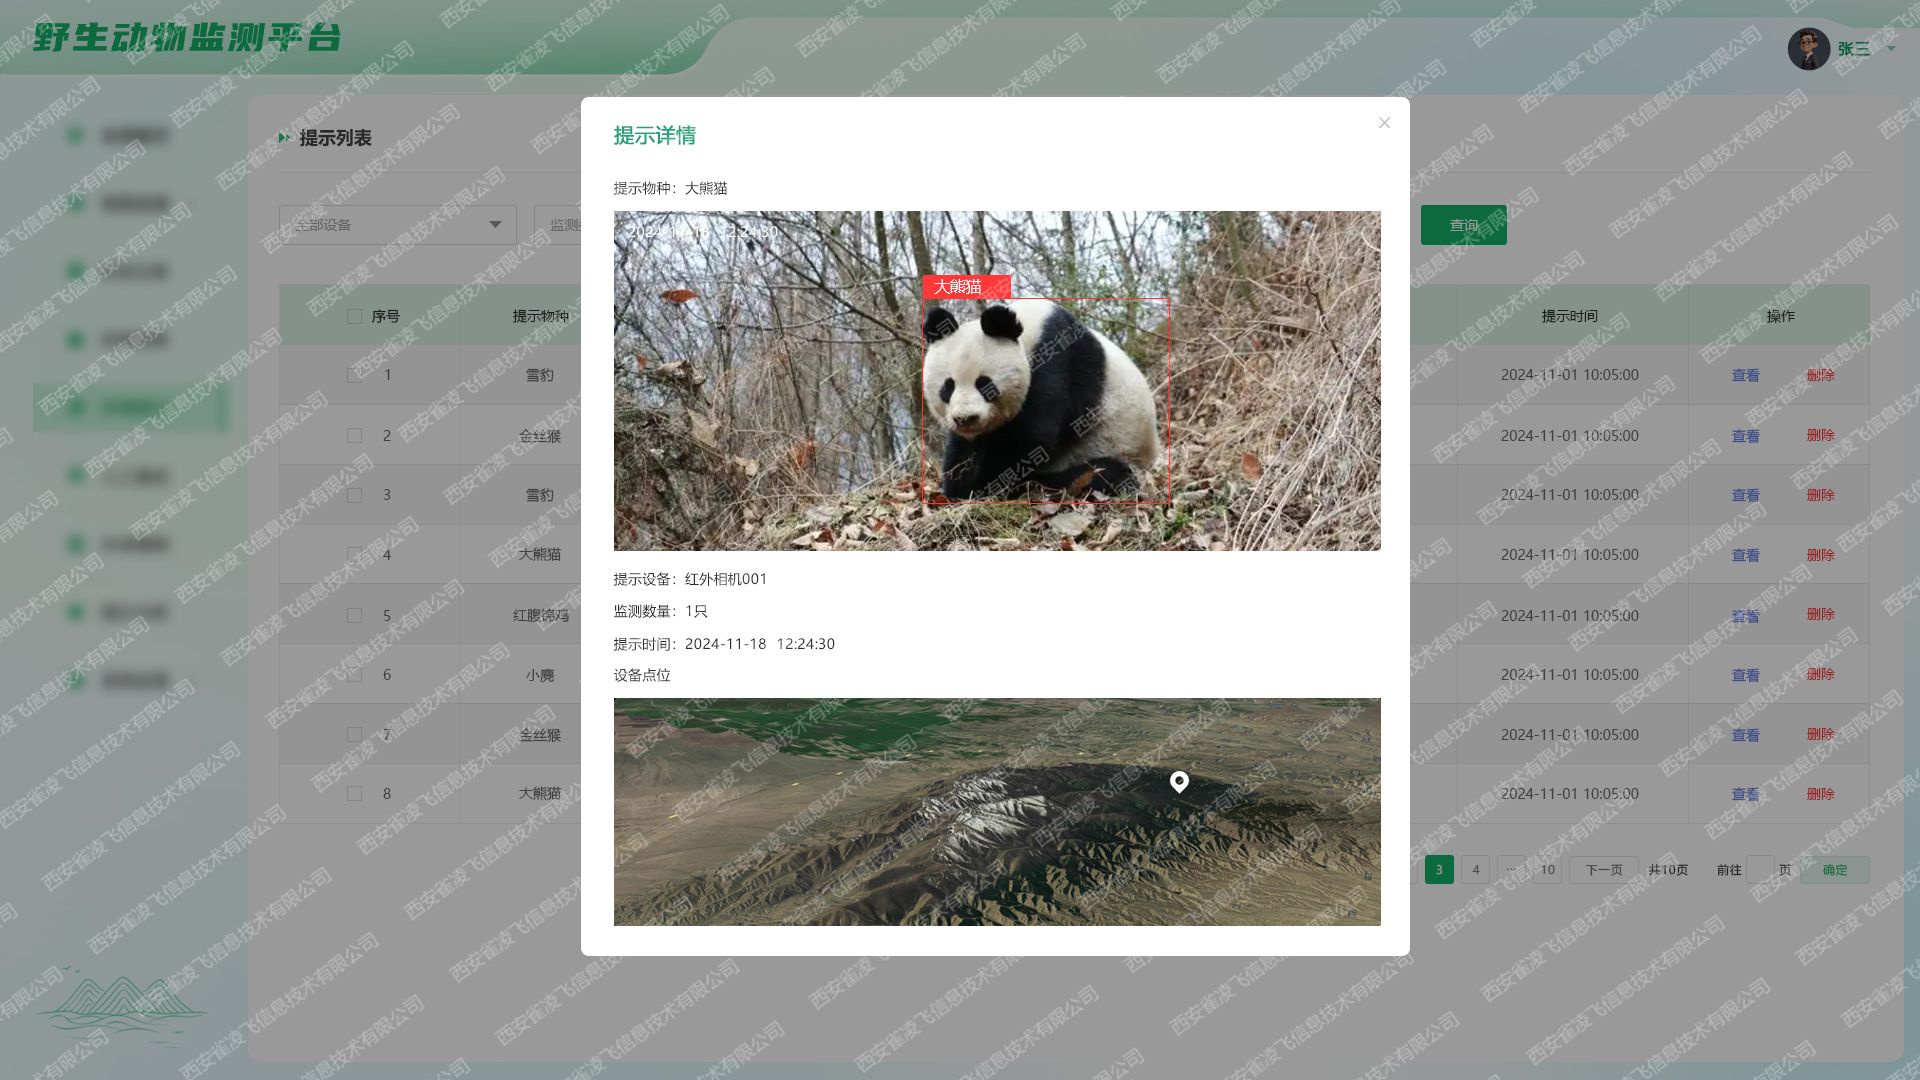Toggle the select-all checkbox beside 序号
The image size is (1920, 1080).
point(354,317)
